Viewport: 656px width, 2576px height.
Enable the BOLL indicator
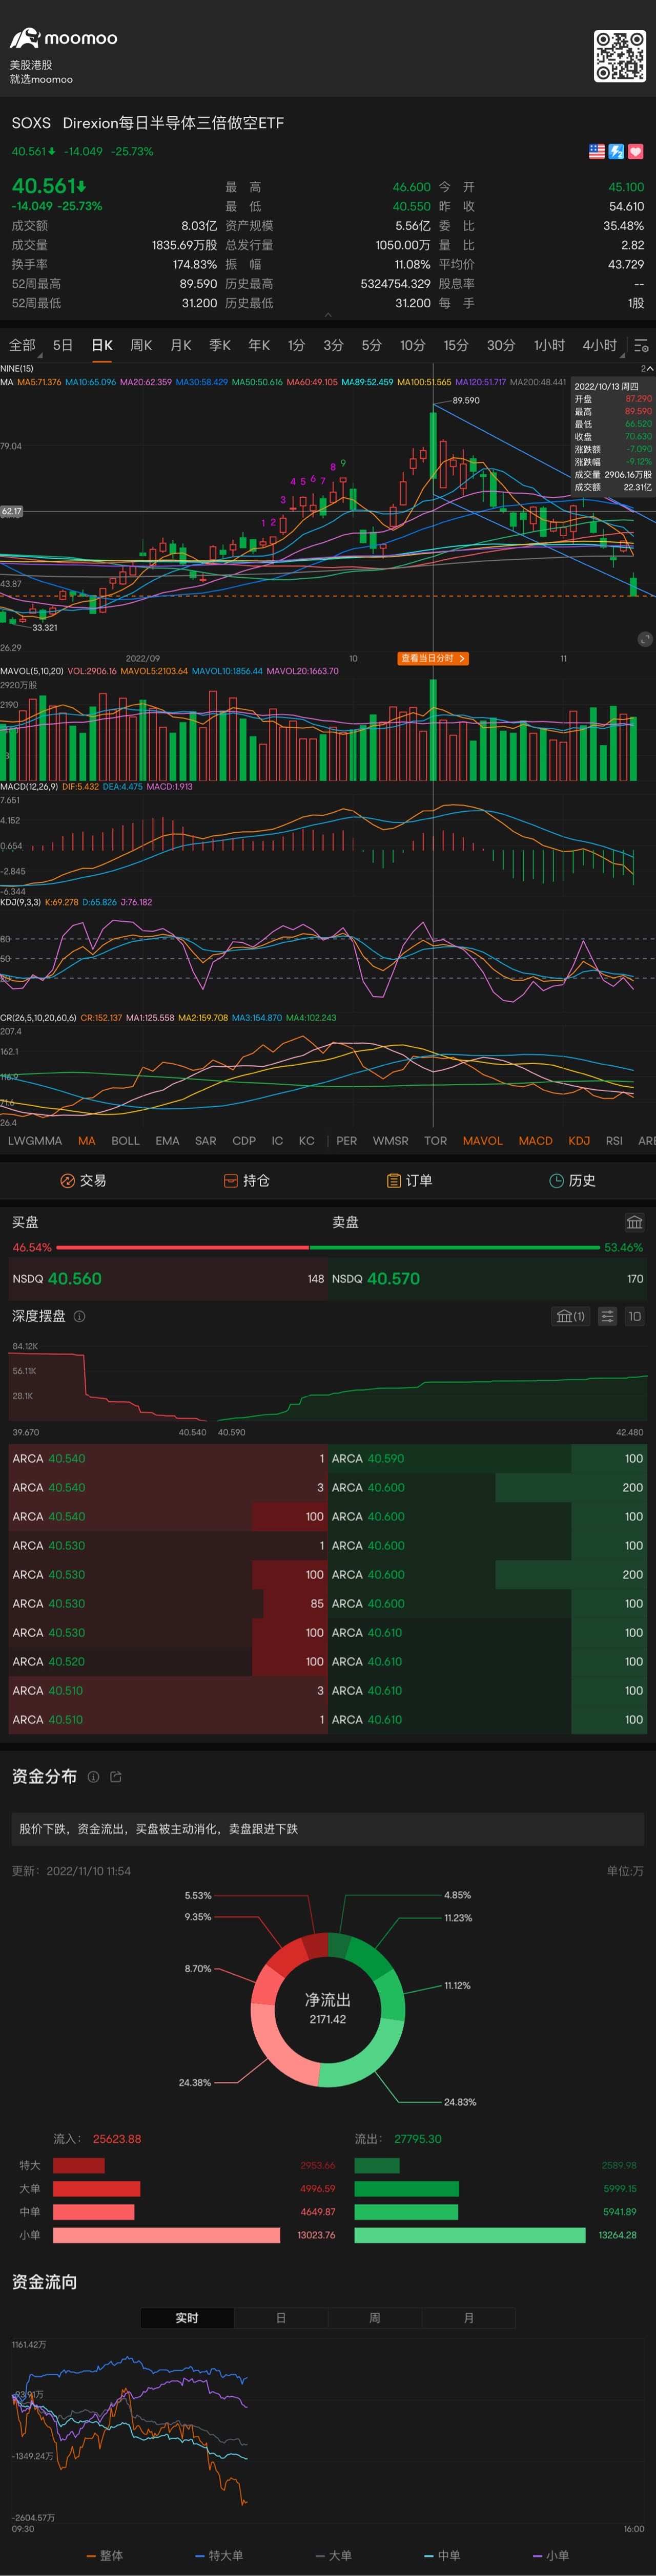[x=126, y=1140]
